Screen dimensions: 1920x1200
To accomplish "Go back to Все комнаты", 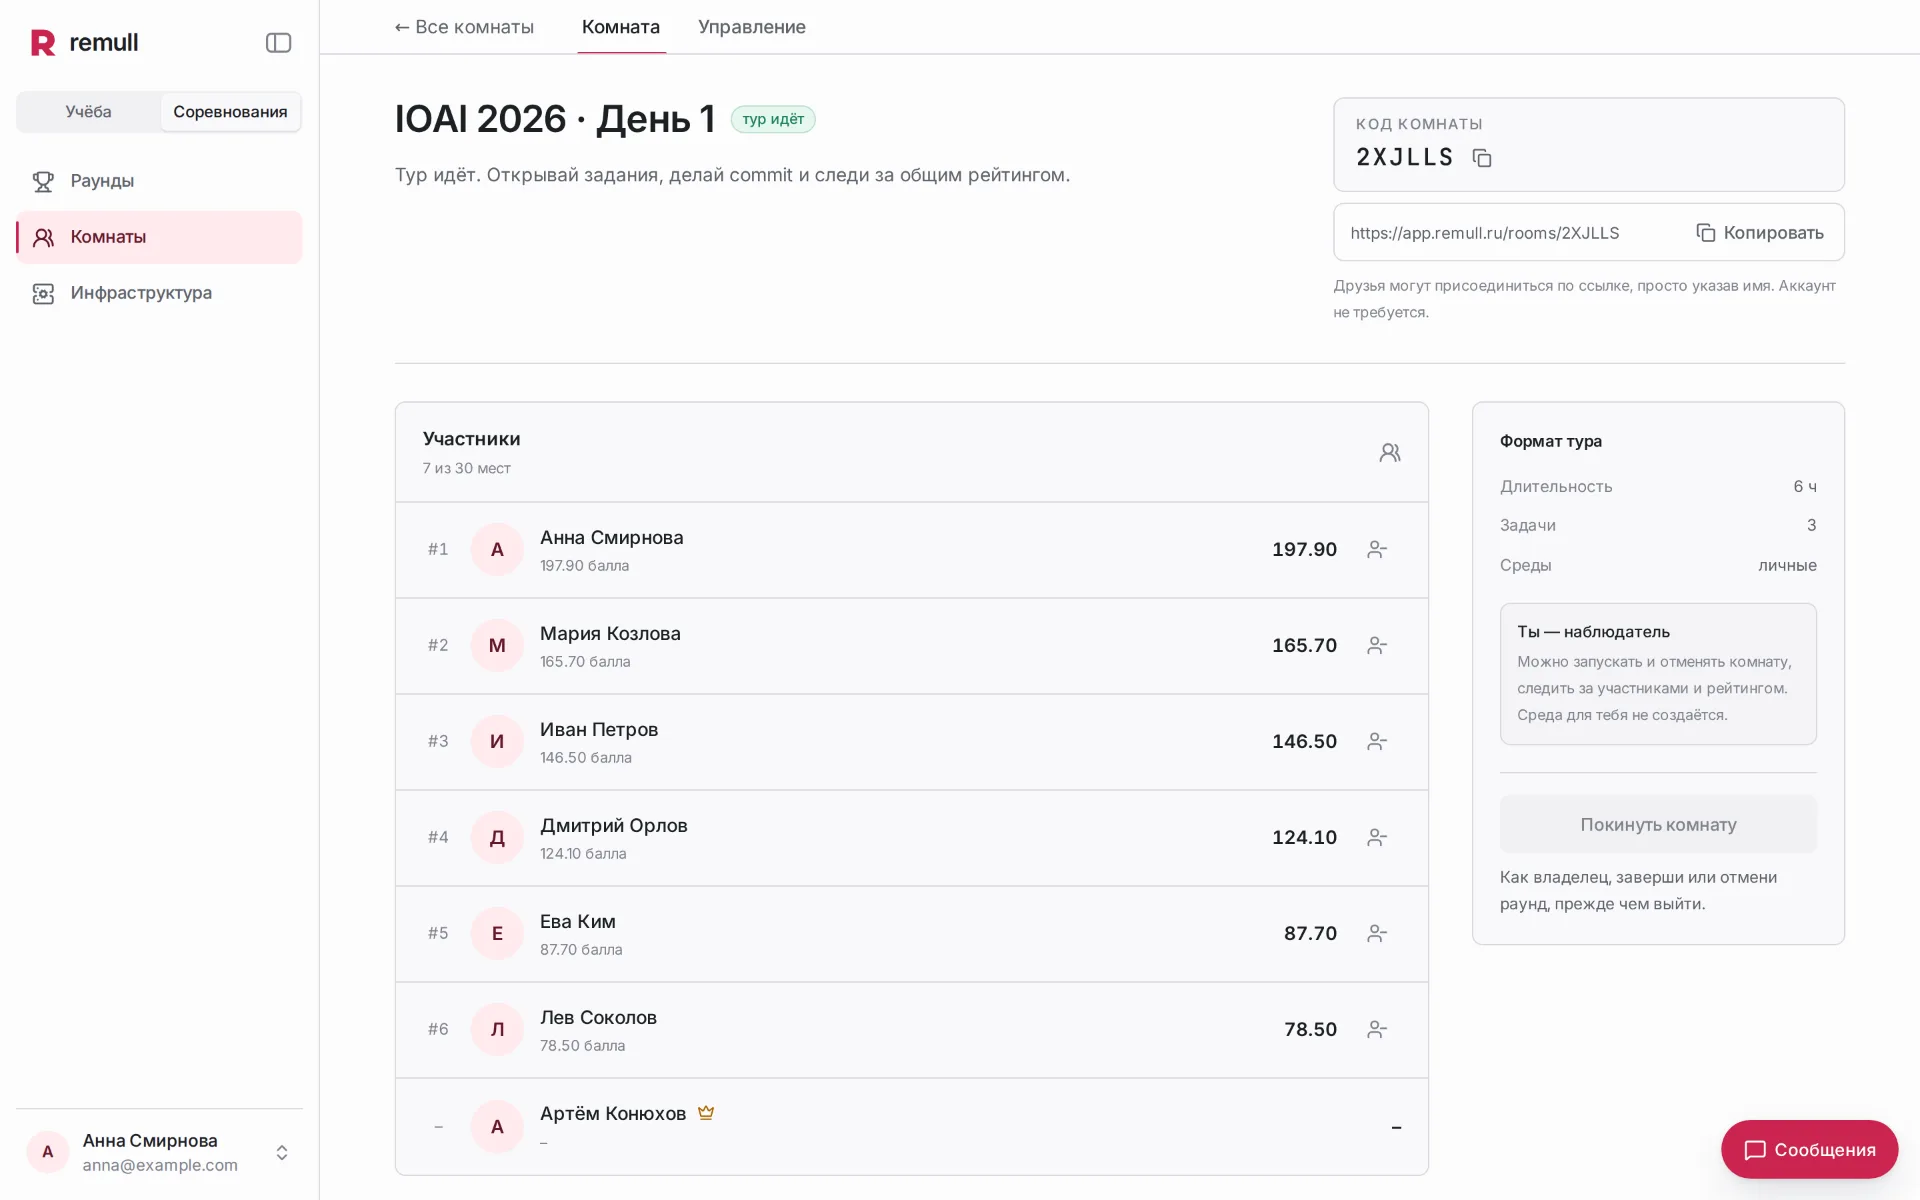I will [x=464, y=27].
